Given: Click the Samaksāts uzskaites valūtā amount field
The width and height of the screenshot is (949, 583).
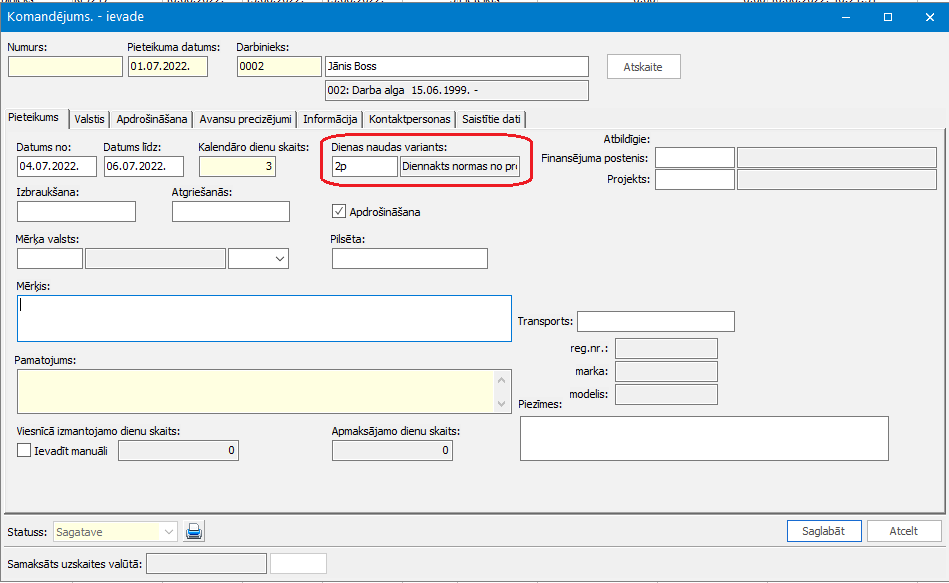Looking at the screenshot, I should coord(206,564).
